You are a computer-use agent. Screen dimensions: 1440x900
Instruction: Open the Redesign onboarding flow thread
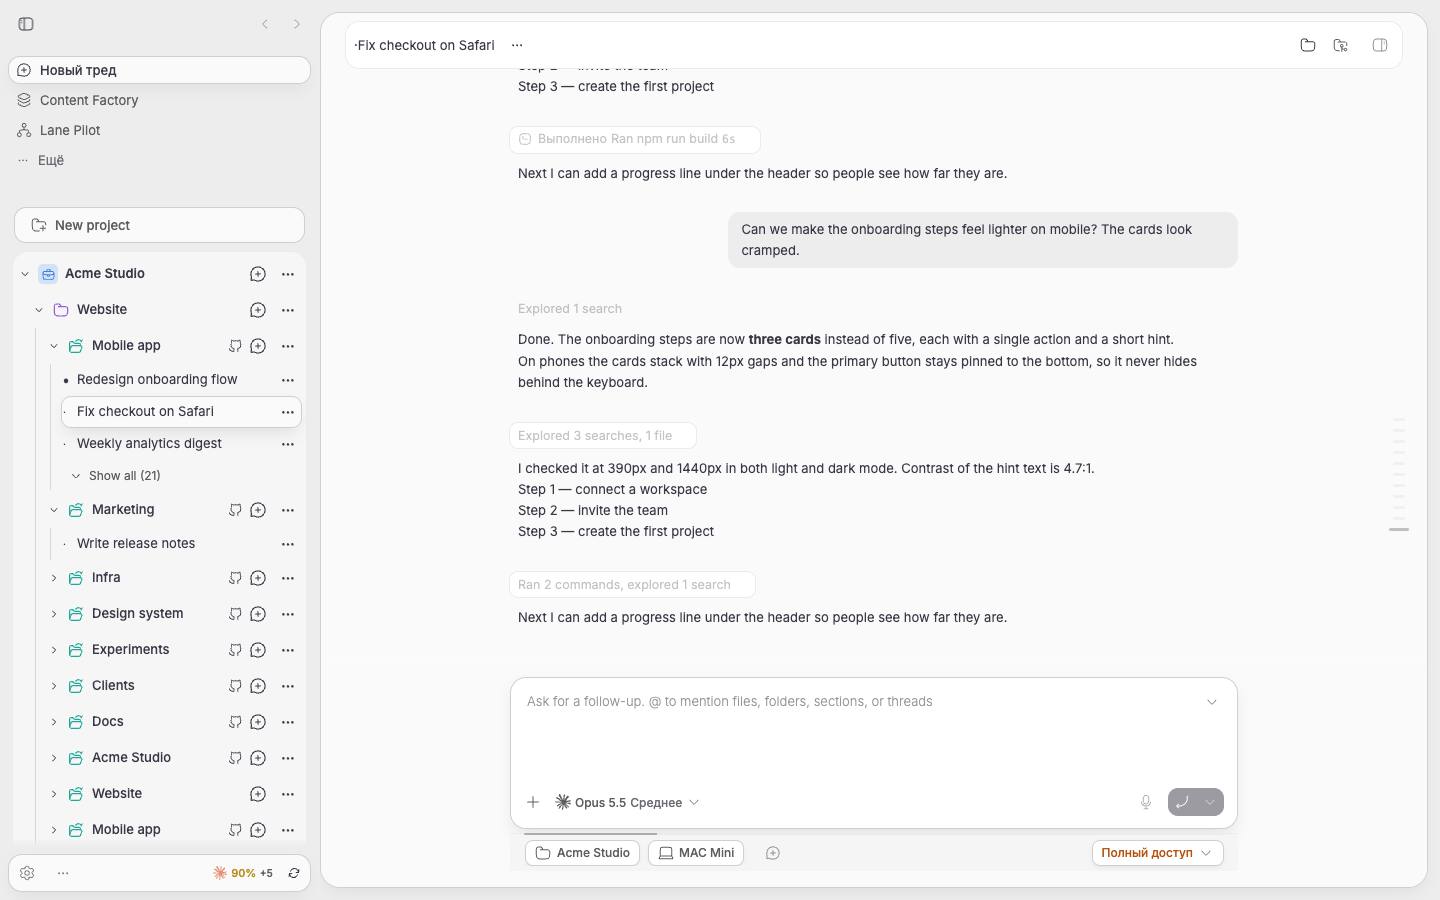point(157,380)
